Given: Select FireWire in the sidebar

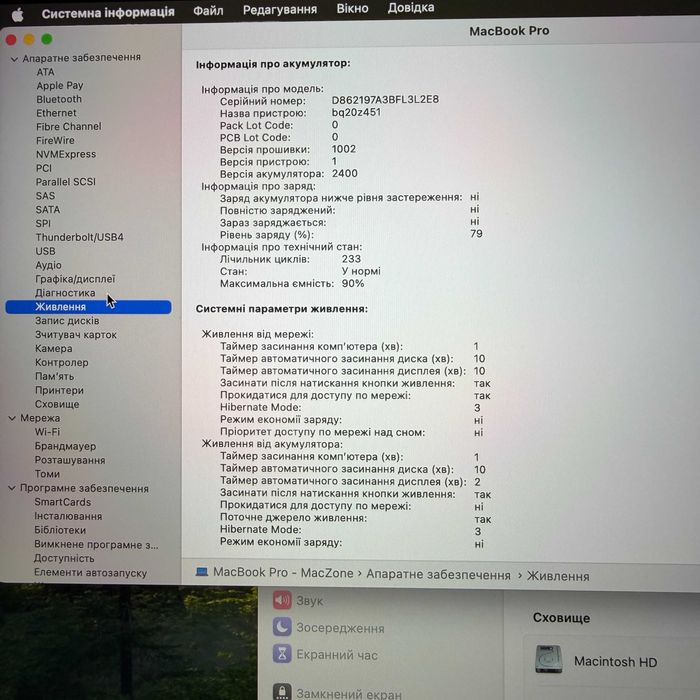Looking at the screenshot, I should point(55,141).
